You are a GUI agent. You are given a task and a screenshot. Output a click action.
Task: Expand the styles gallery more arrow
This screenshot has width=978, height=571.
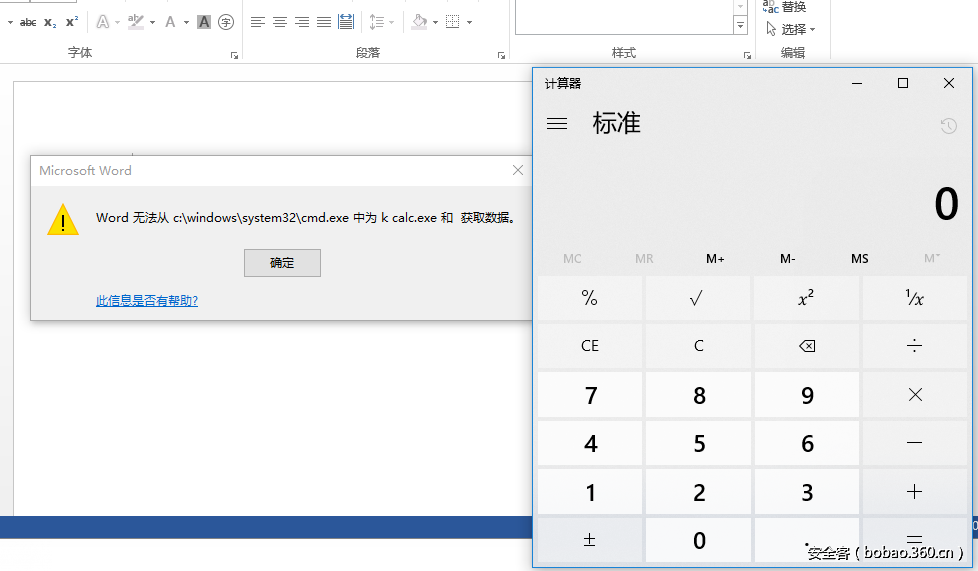pyautogui.click(x=740, y=27)
